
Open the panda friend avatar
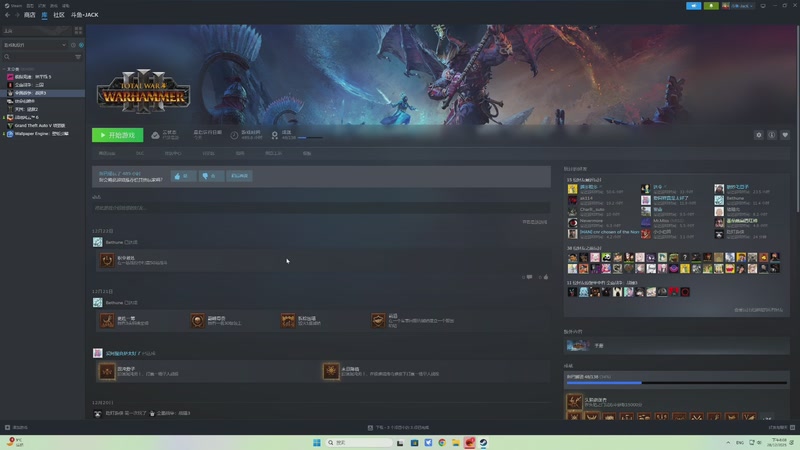coord(606,258)
